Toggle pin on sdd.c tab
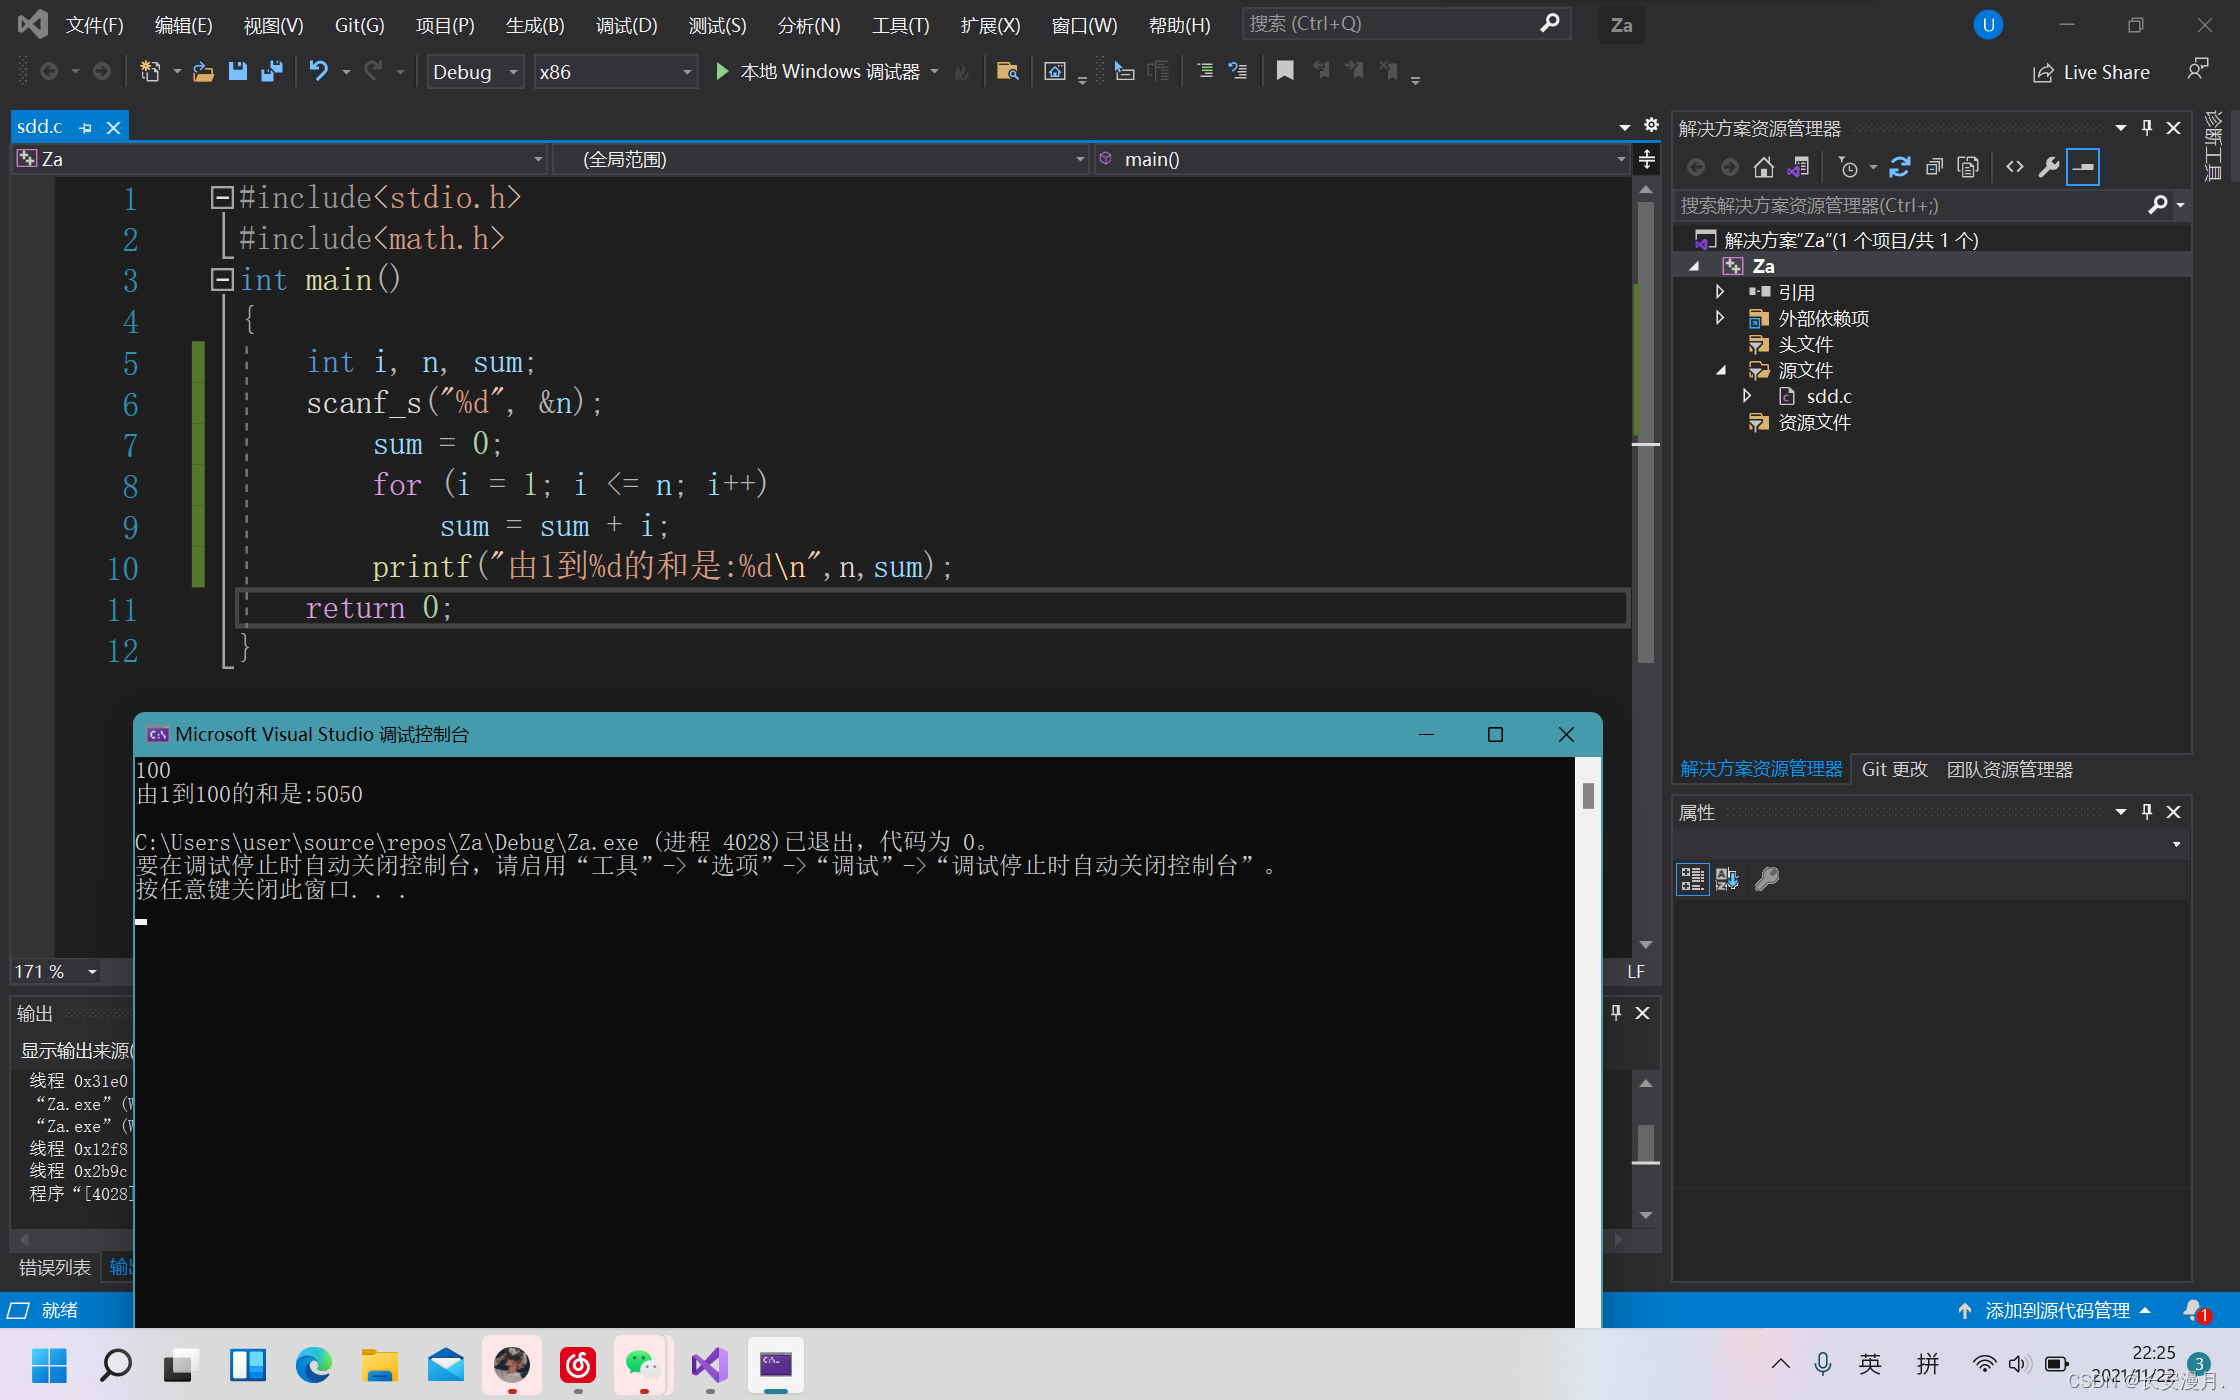The width and height of the screenshot is (2240, 1400). point(86,128)
